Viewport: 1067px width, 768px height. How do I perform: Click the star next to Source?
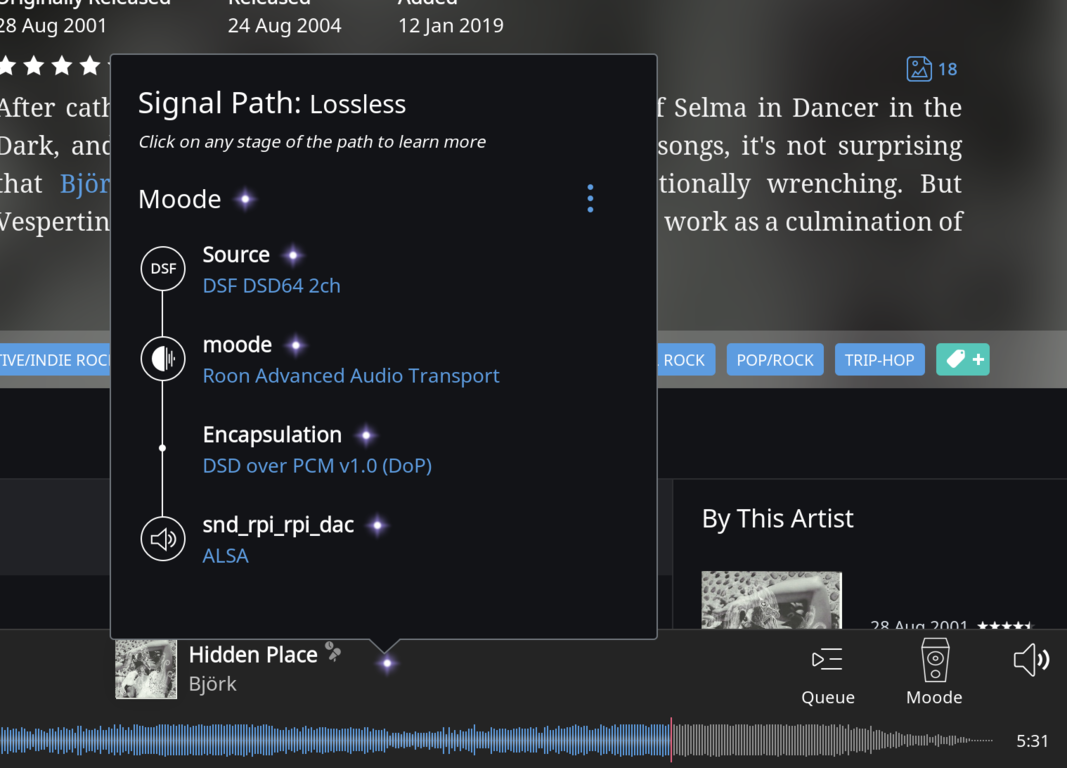[293, 256]
